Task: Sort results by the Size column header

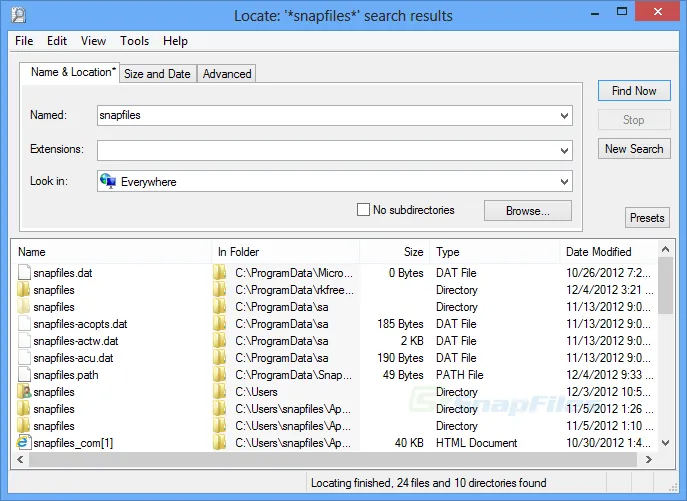Action: click(395, 252)
